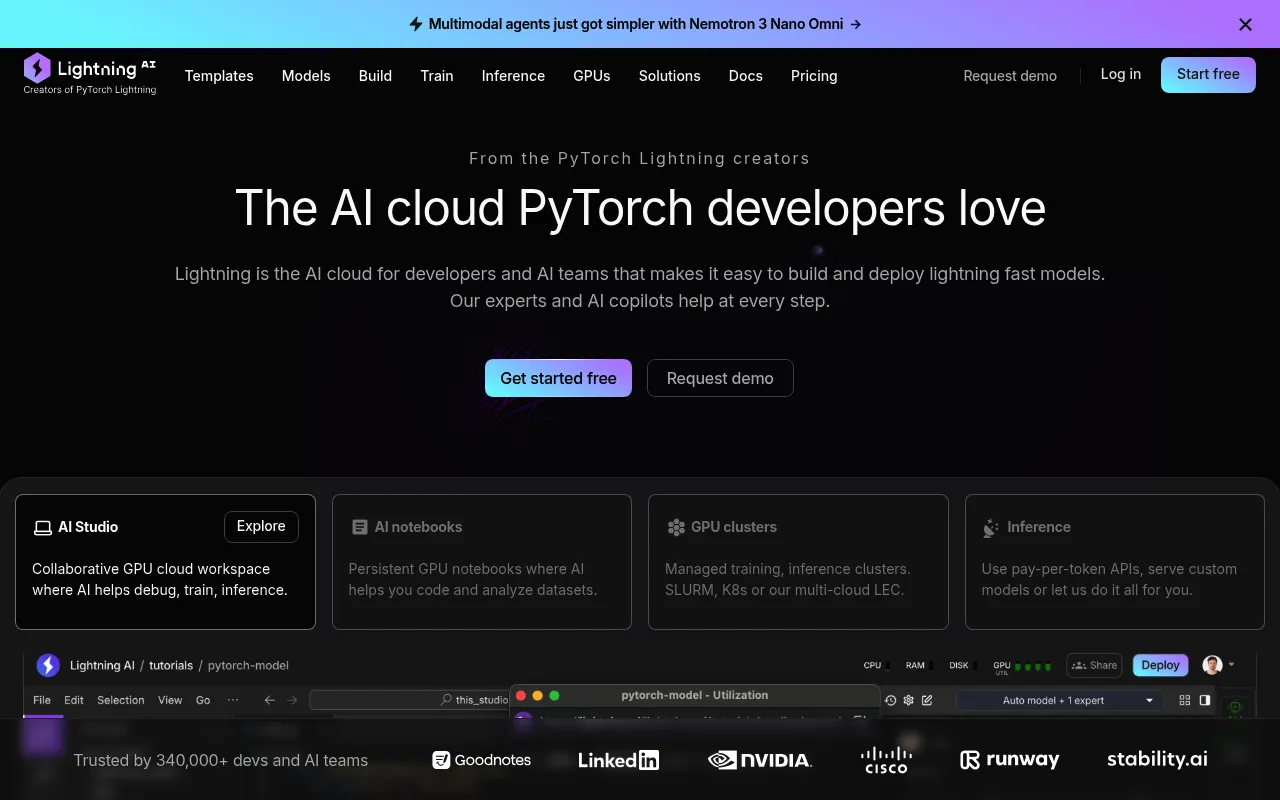
Task: Click the AI Studio laptop icon
Action: (x=42, y=527)
